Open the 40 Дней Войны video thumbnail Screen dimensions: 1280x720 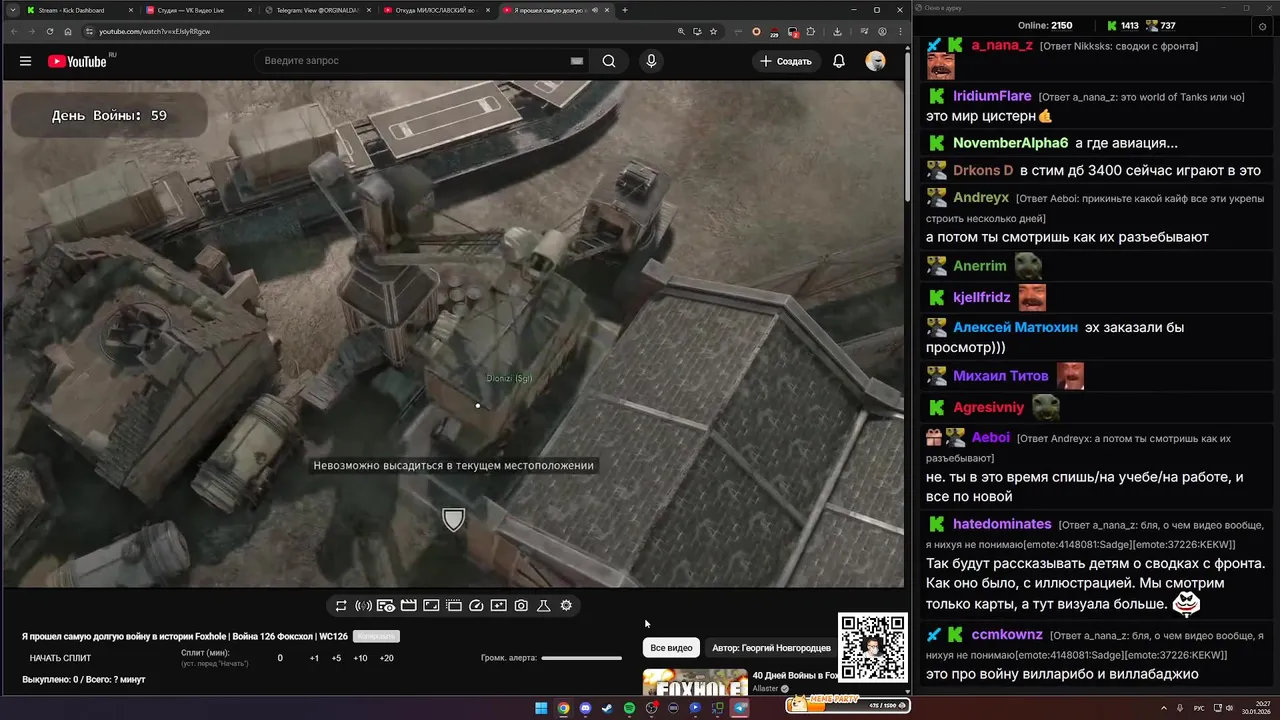point(695,682)
